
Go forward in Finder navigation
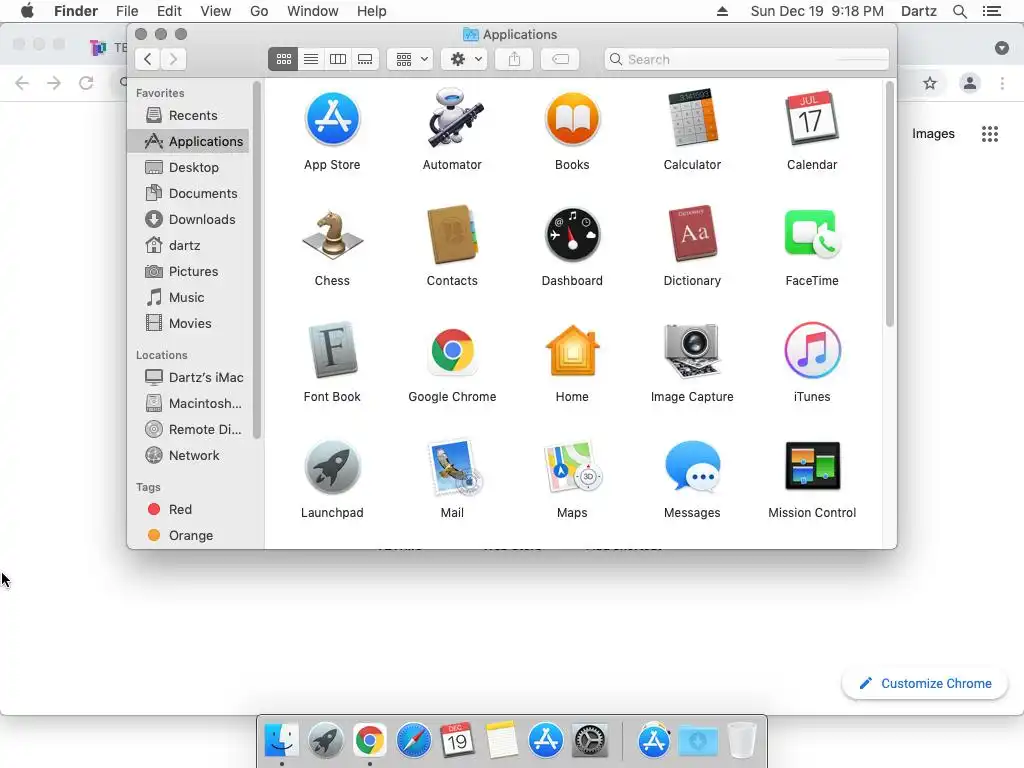(174, 59)
